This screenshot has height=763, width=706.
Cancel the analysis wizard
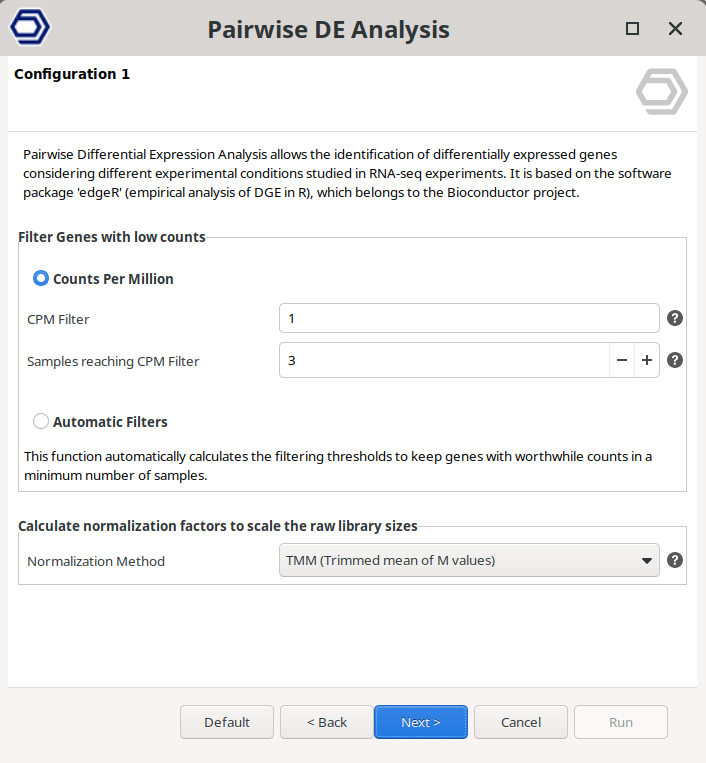tap(520, 722)
